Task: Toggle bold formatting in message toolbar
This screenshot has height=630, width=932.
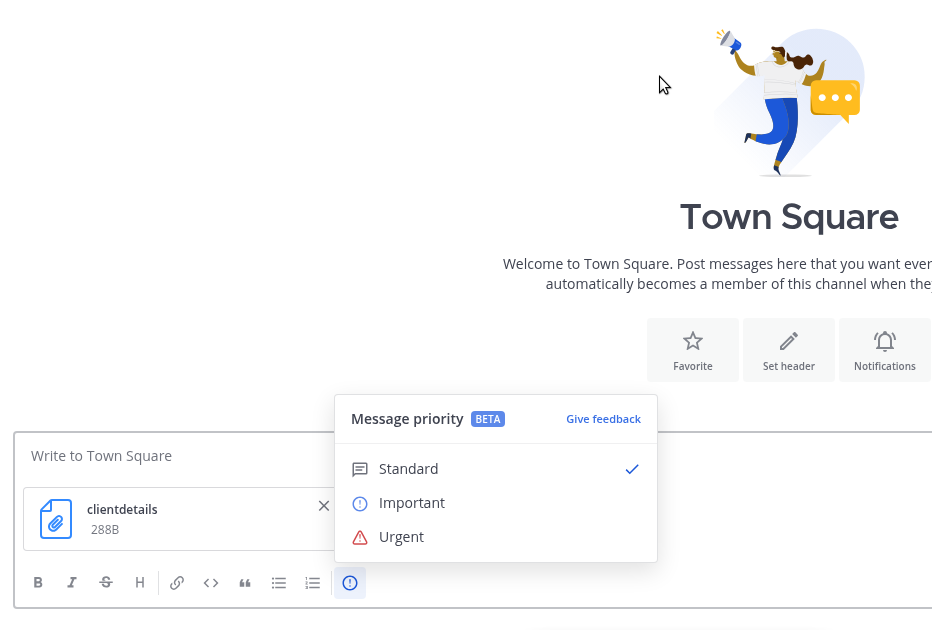Action: click(38, 582)
